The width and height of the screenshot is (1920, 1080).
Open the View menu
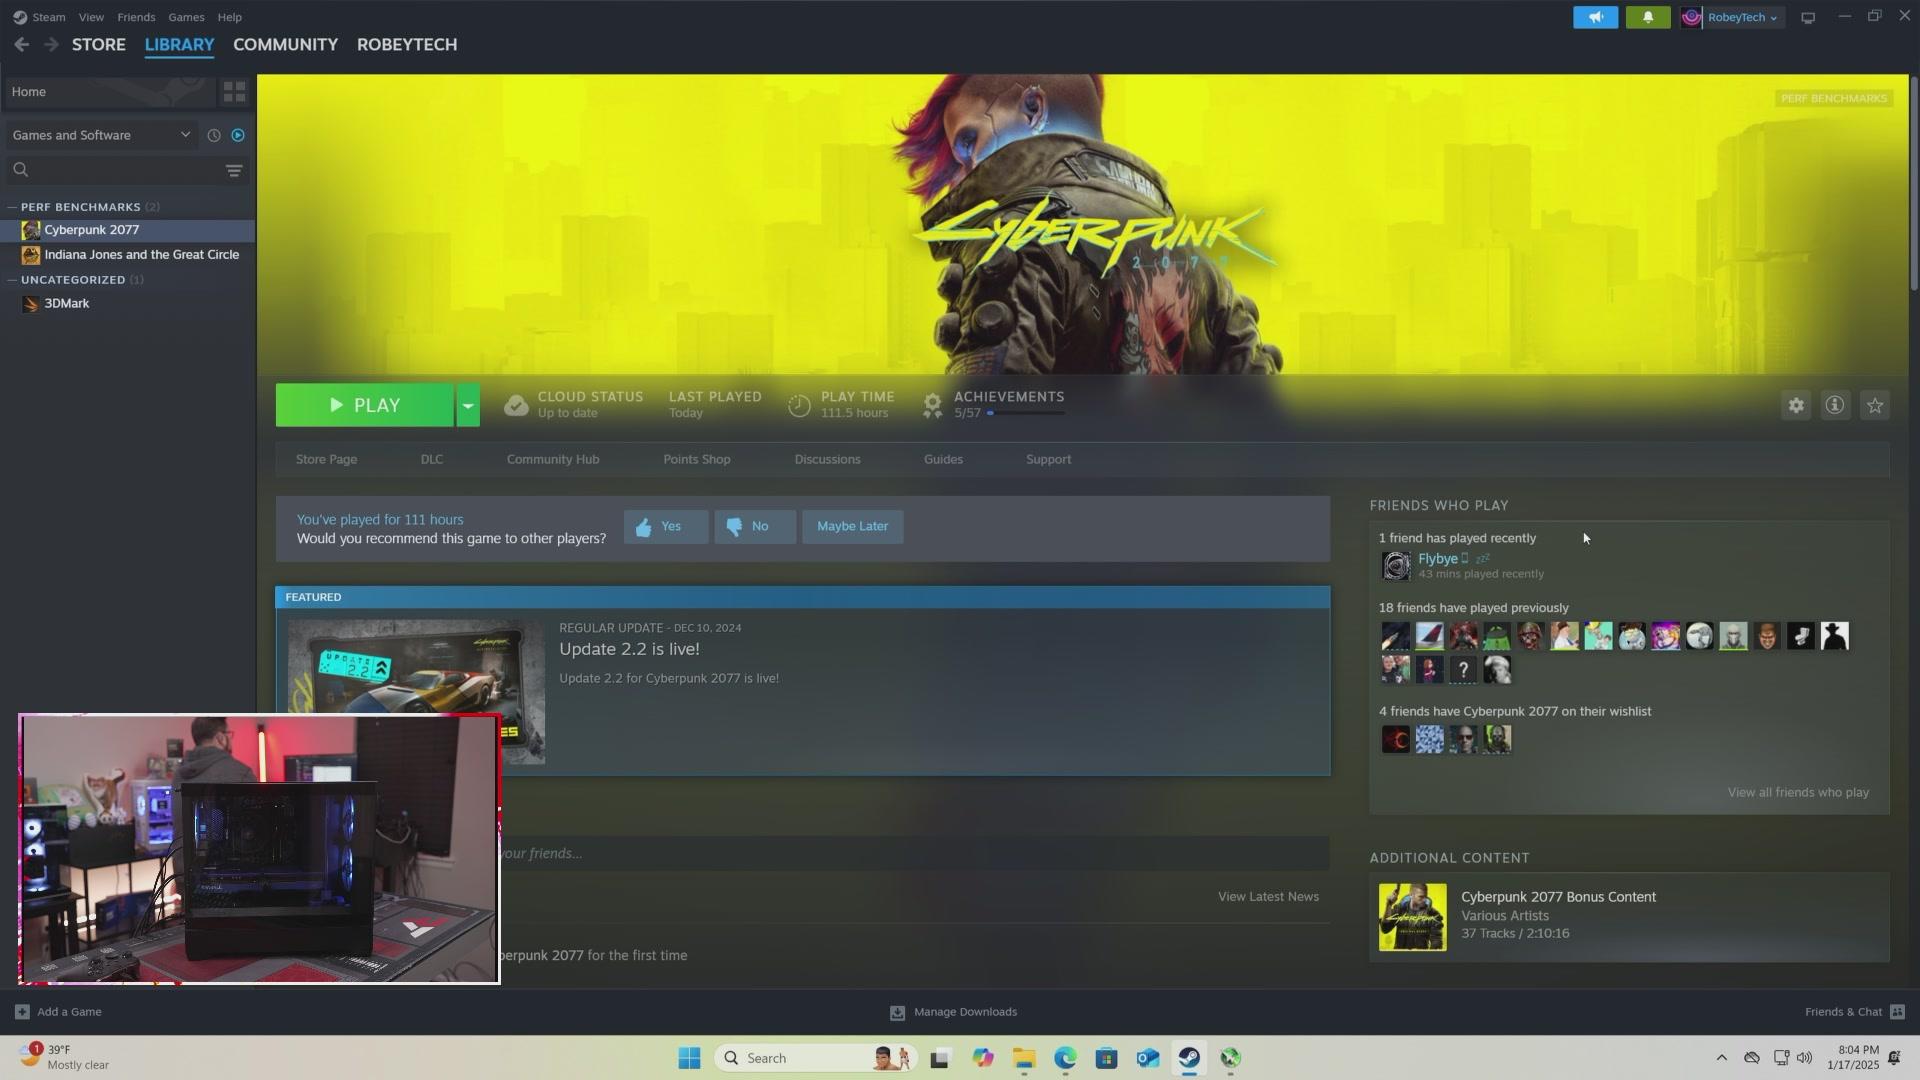[x=91, y=17]
